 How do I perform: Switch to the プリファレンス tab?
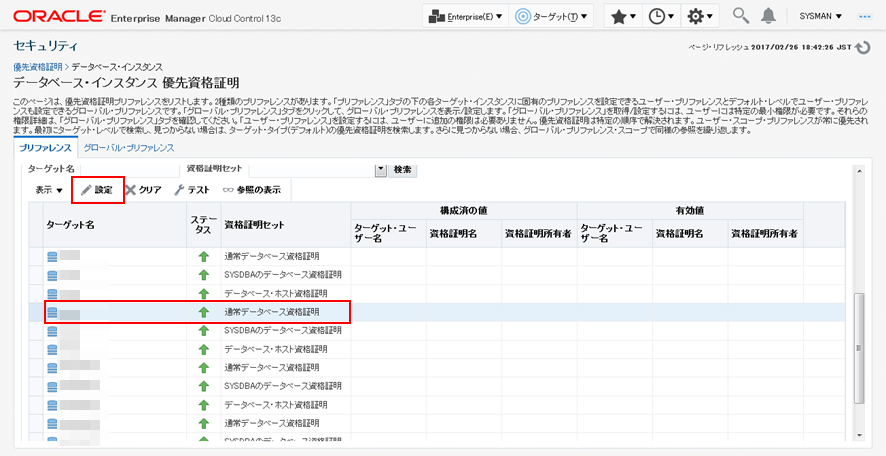tap(45, 148)
